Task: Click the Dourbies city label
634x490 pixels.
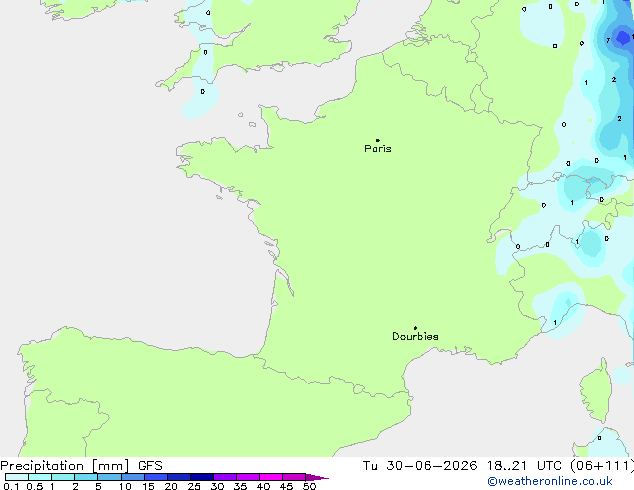Action: 415,336
